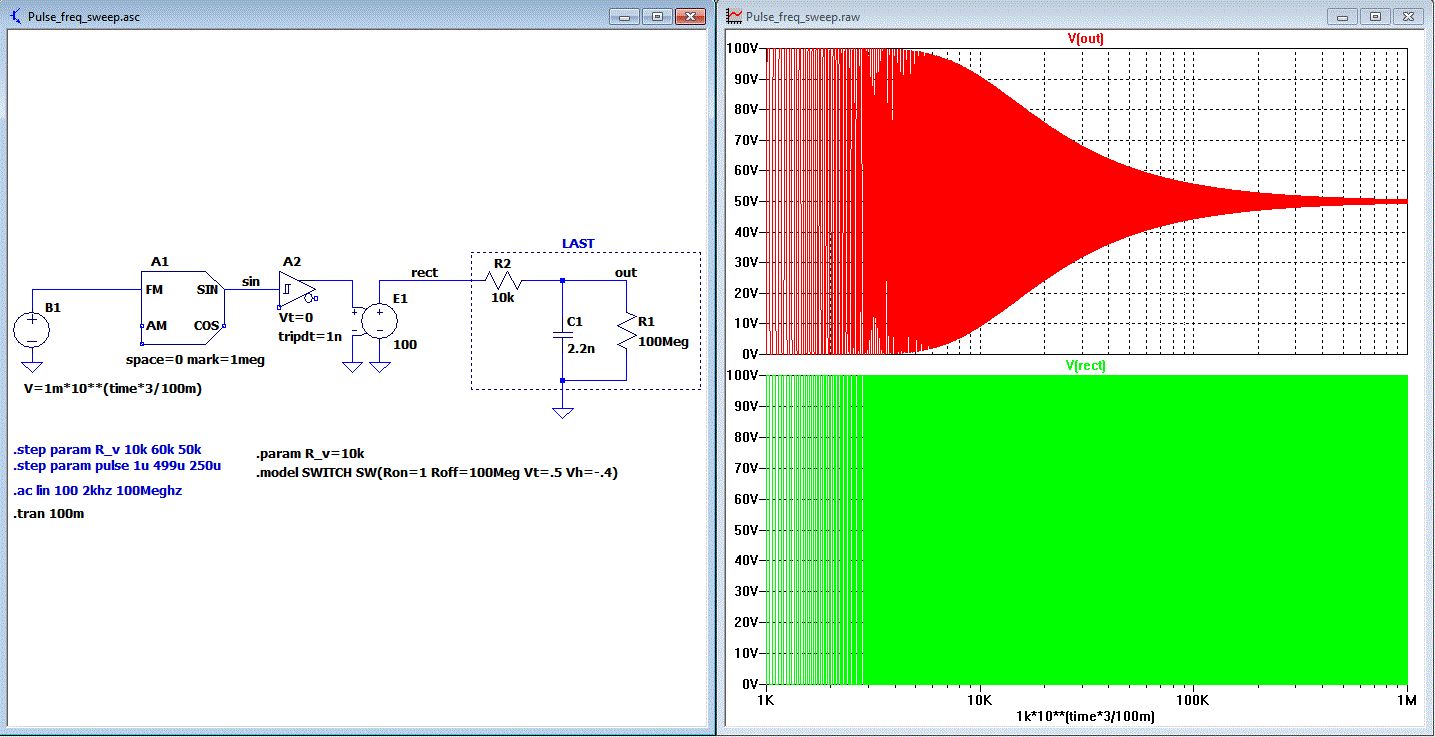
Task: Click the R2 10k resistor
Action: [502, 281]
